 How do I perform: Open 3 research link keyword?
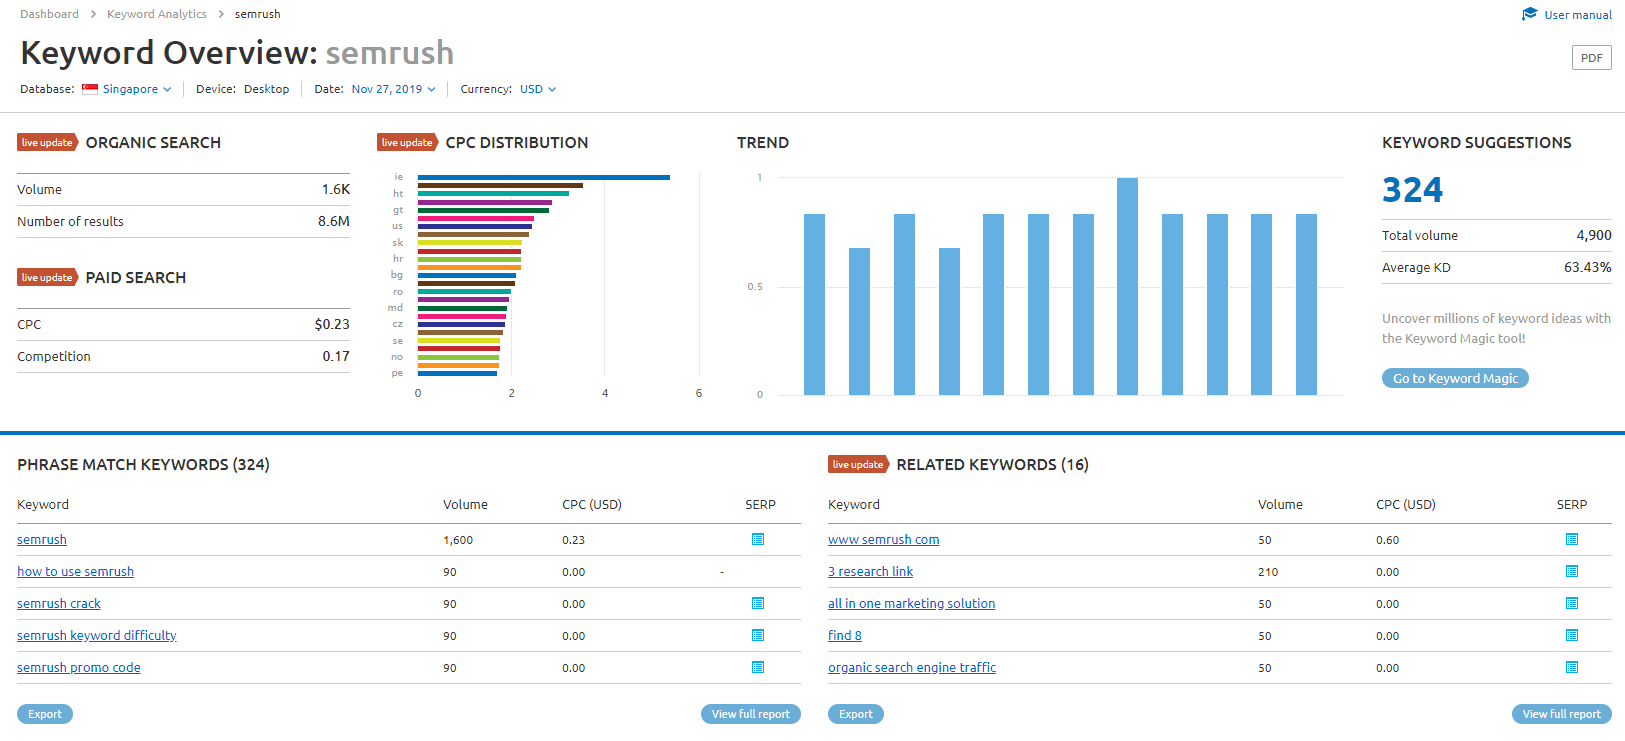[x=870, y=572]
